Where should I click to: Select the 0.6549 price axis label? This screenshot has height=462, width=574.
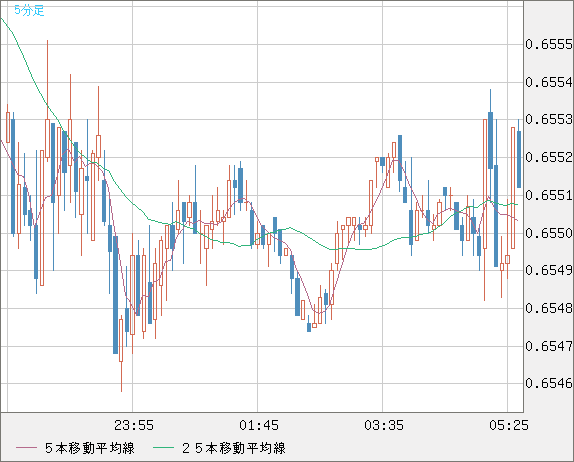pyautogui.click(x=549, y=271)
